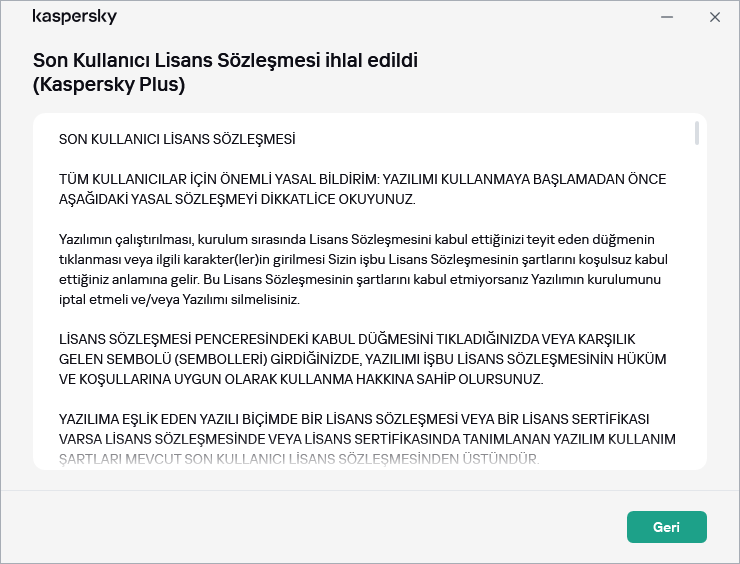Click the line starting 'iptal etmeli ve/veya'
Screen dimensions: 740x564
click(x=179, y=300)
